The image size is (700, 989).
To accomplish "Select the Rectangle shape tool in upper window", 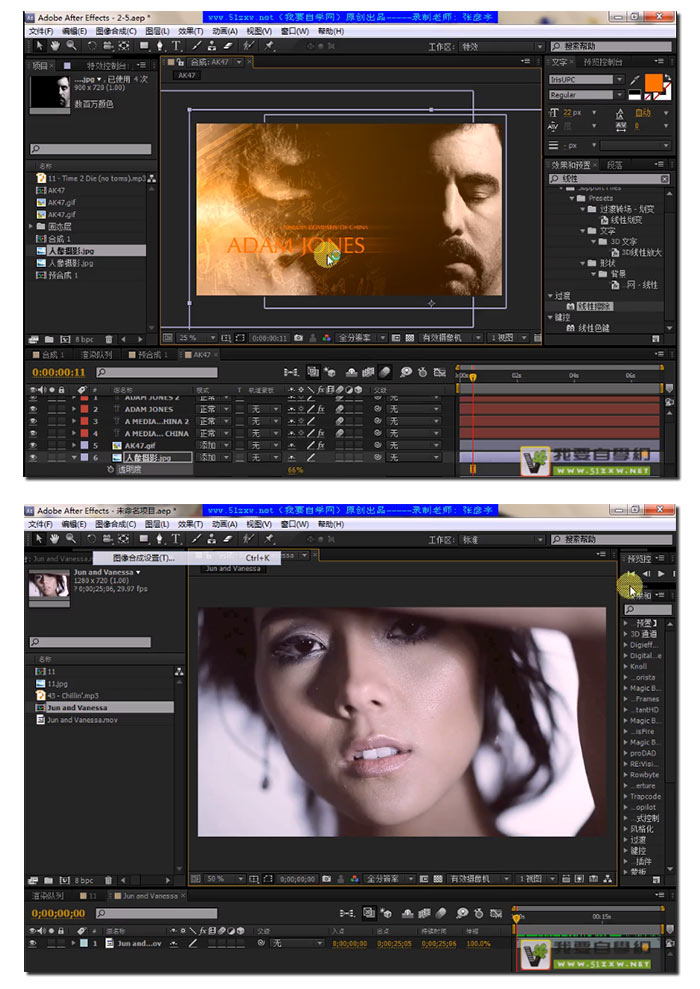I will point(144,45).
